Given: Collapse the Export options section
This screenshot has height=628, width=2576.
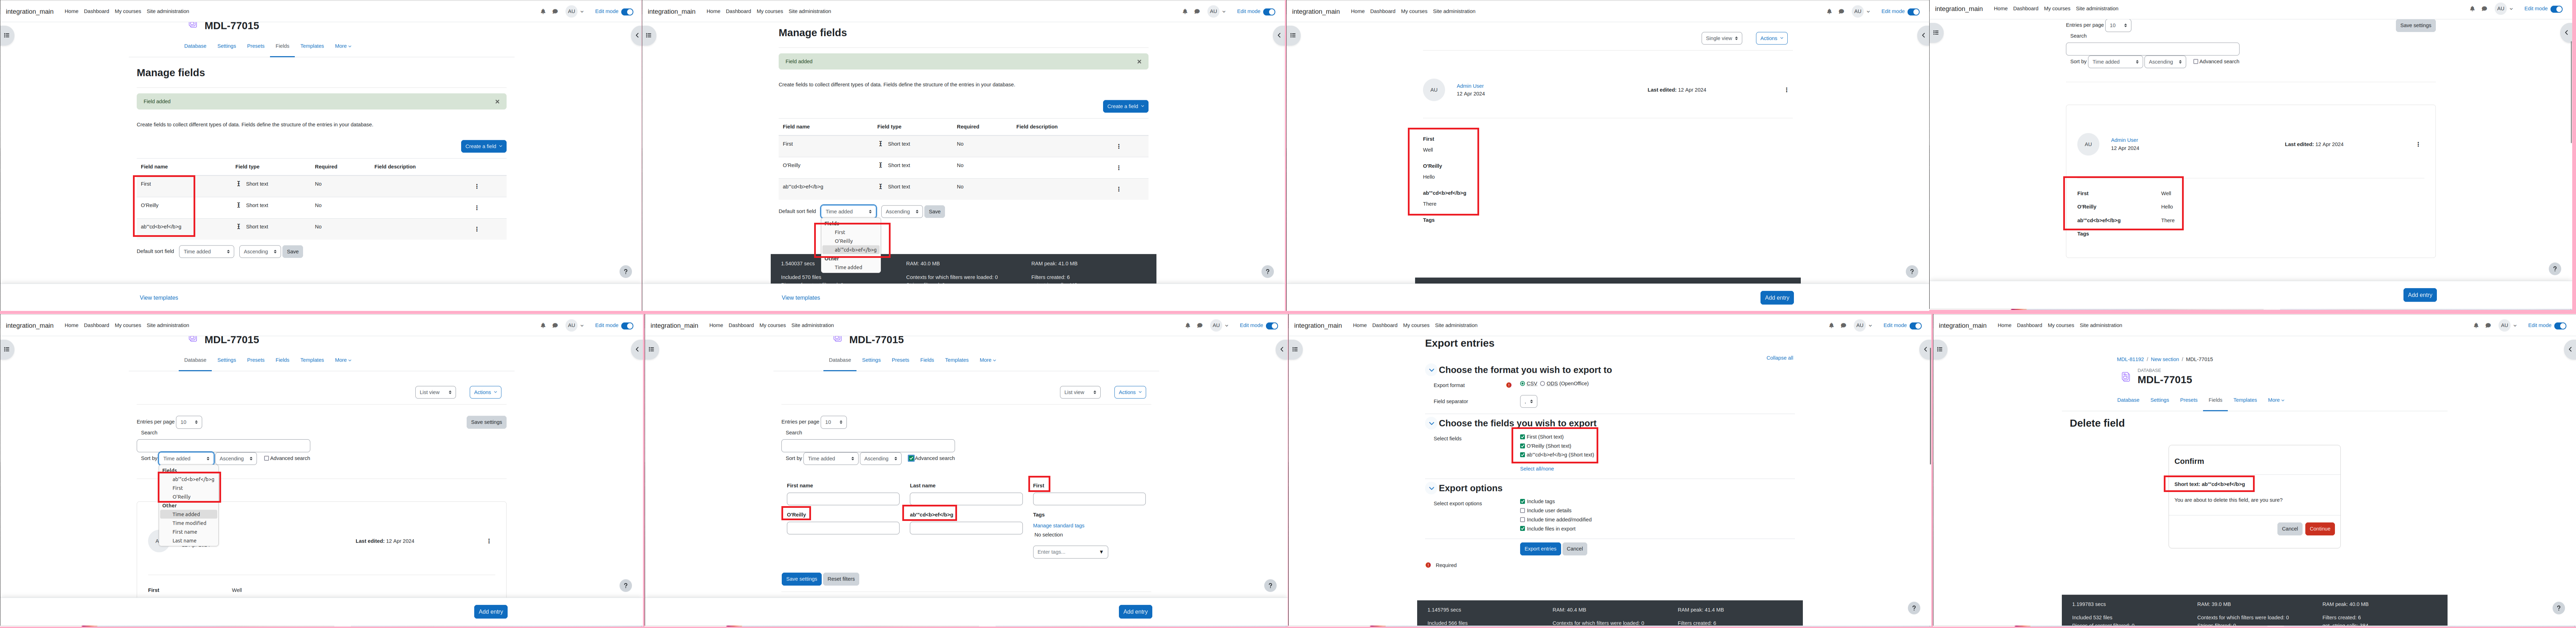Looking at the screenshot, I should [1431, 488].
